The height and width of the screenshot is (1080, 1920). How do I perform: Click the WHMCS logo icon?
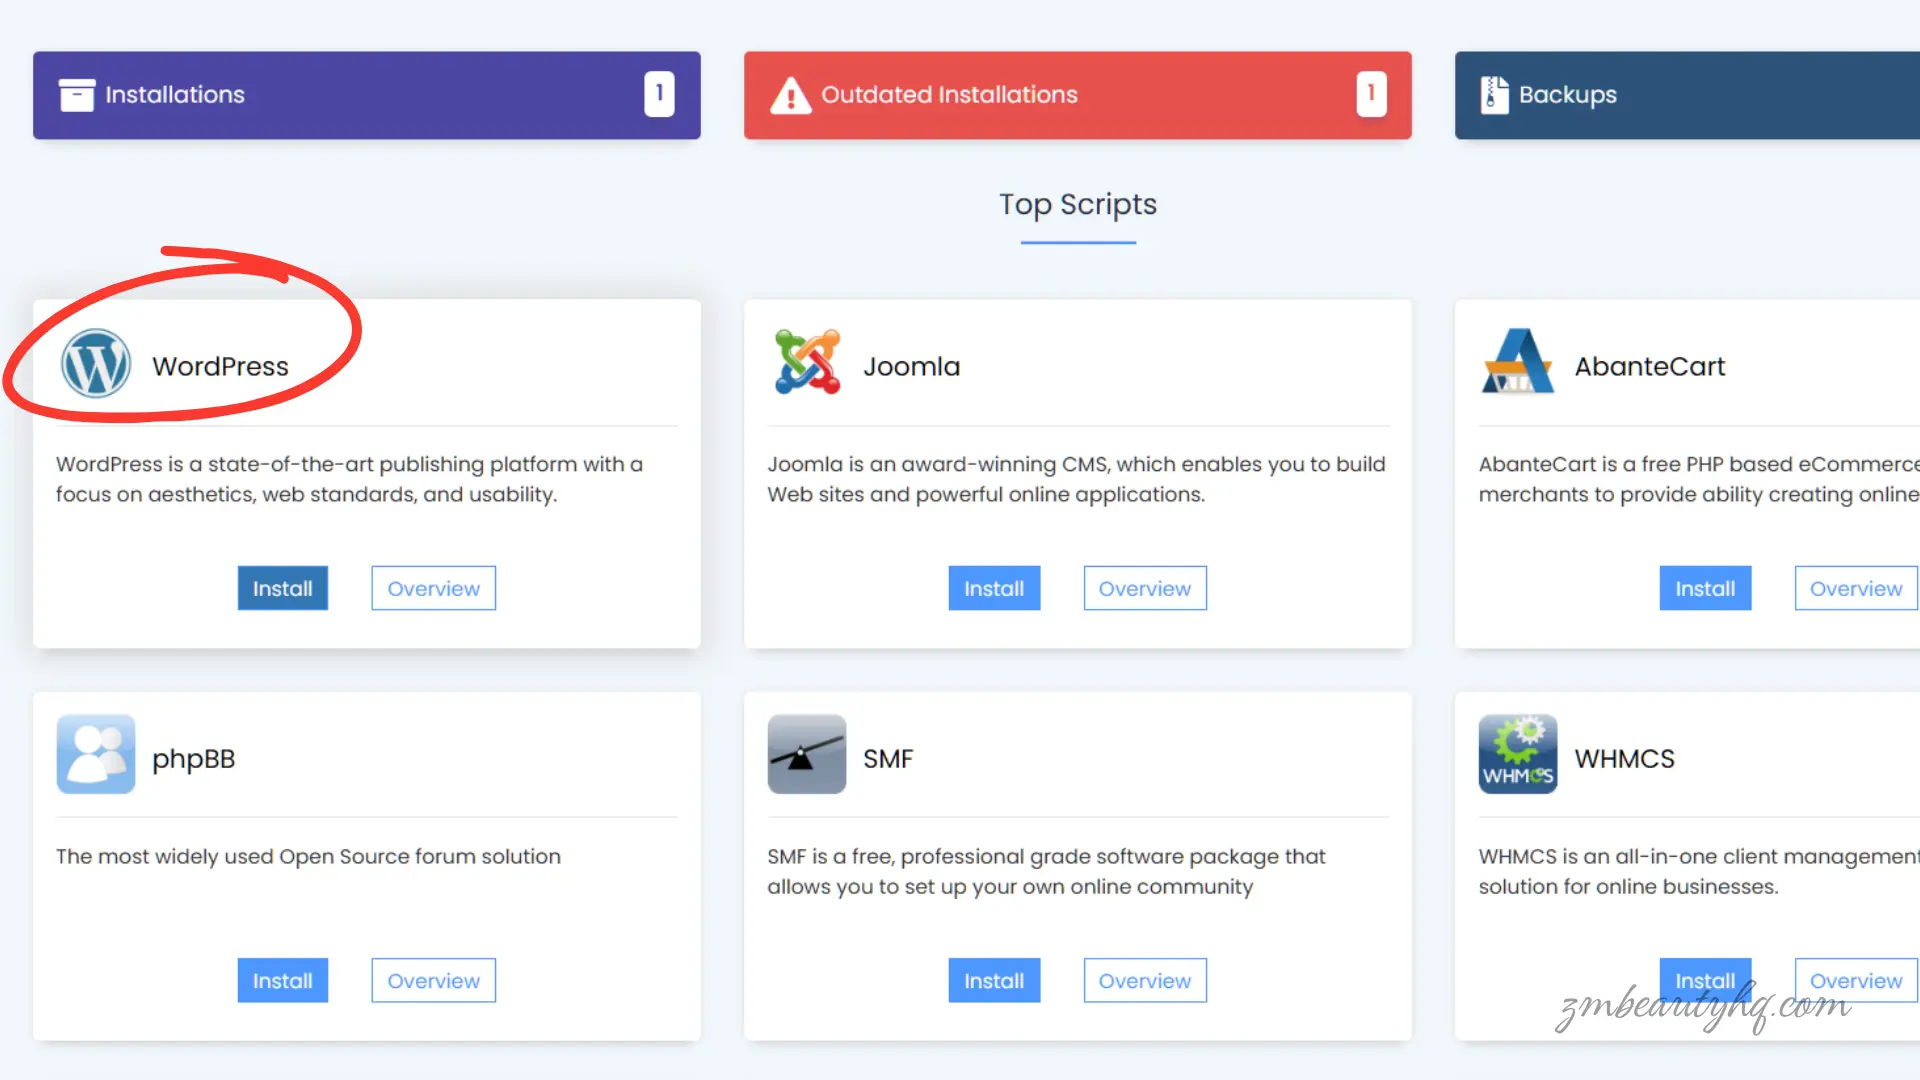[x=1518, y=754]
